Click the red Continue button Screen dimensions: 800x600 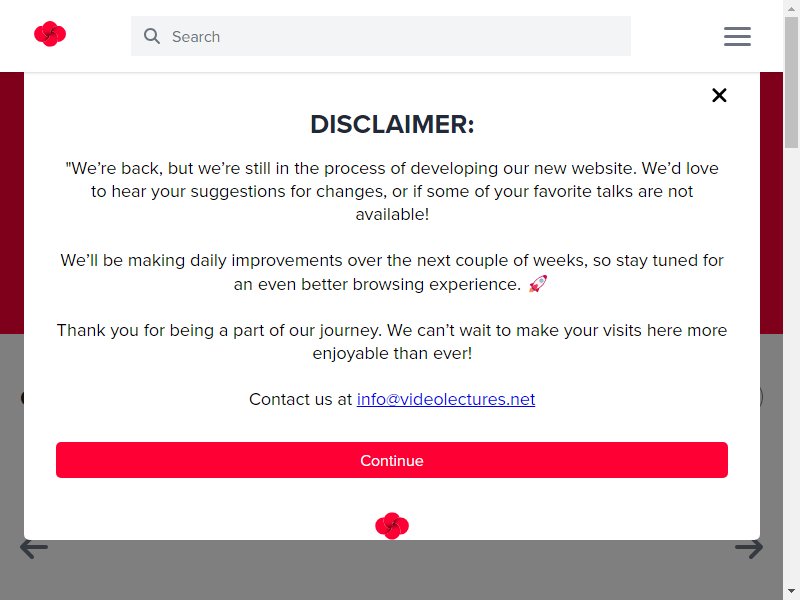coord(392,460)
